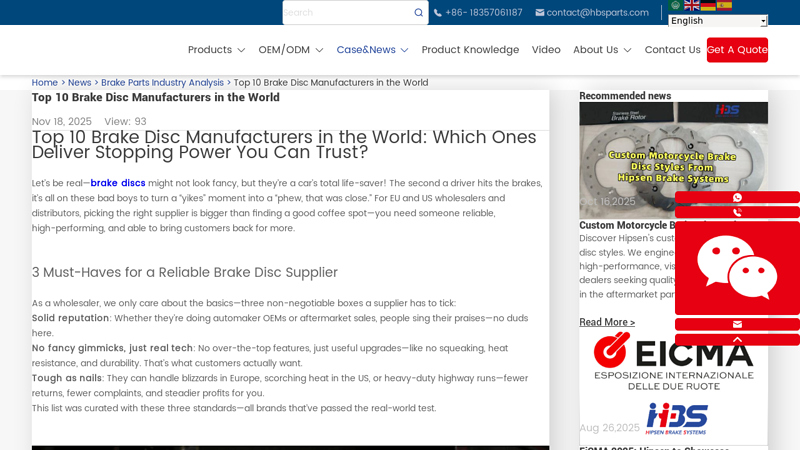Follow the 'brake discs' article link
The image size is (800, 450).
(x=118, y=183)
